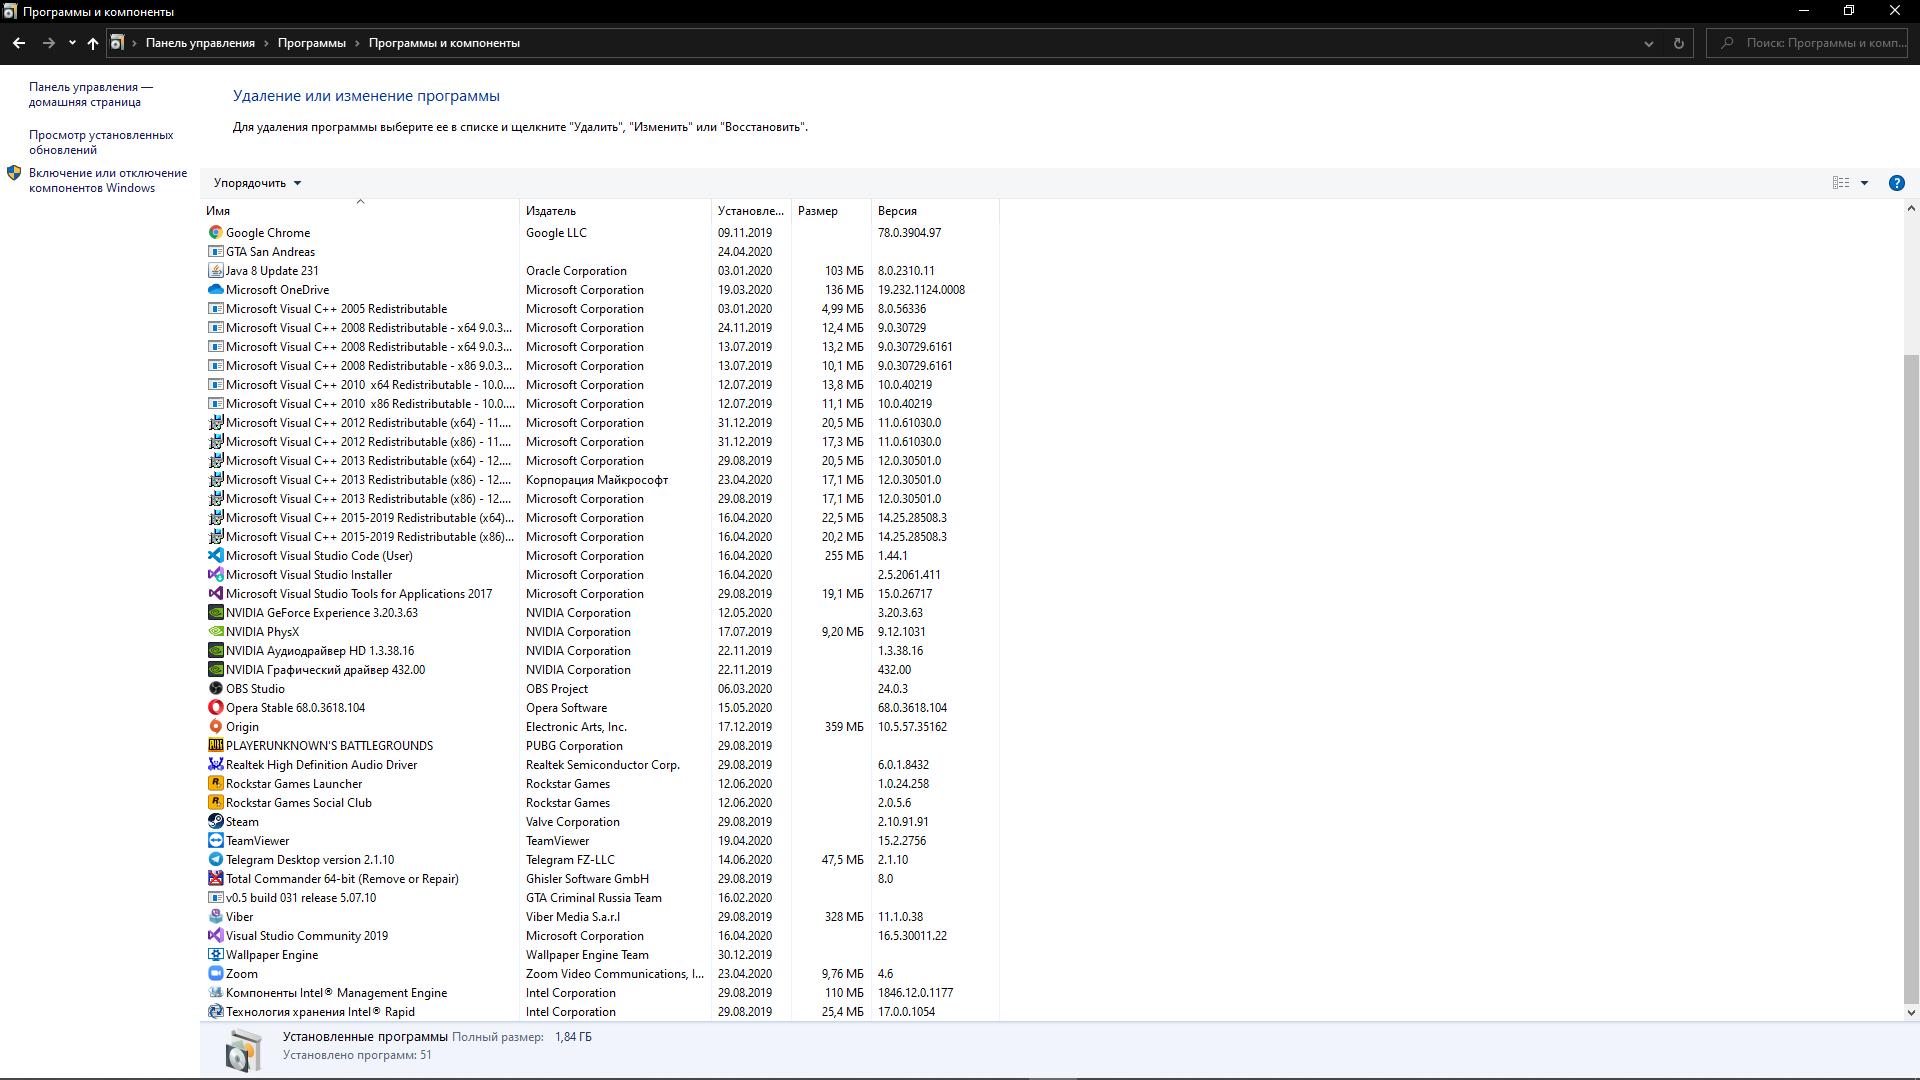Click the Total Commander icon
The width and height of the screenshot is (1920, 1080).
pyautogui.click(x=215, y=878)
